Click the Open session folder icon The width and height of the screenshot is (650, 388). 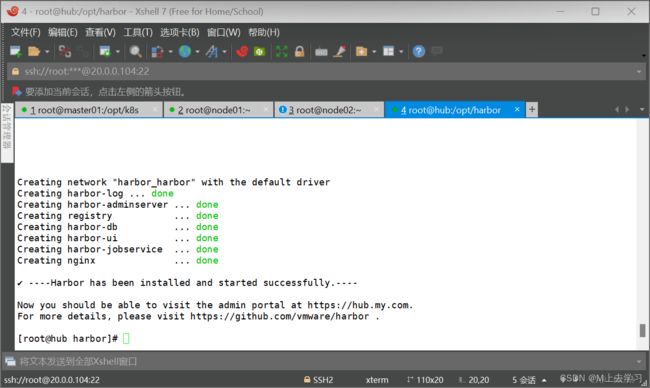click(x=34, y=51)
